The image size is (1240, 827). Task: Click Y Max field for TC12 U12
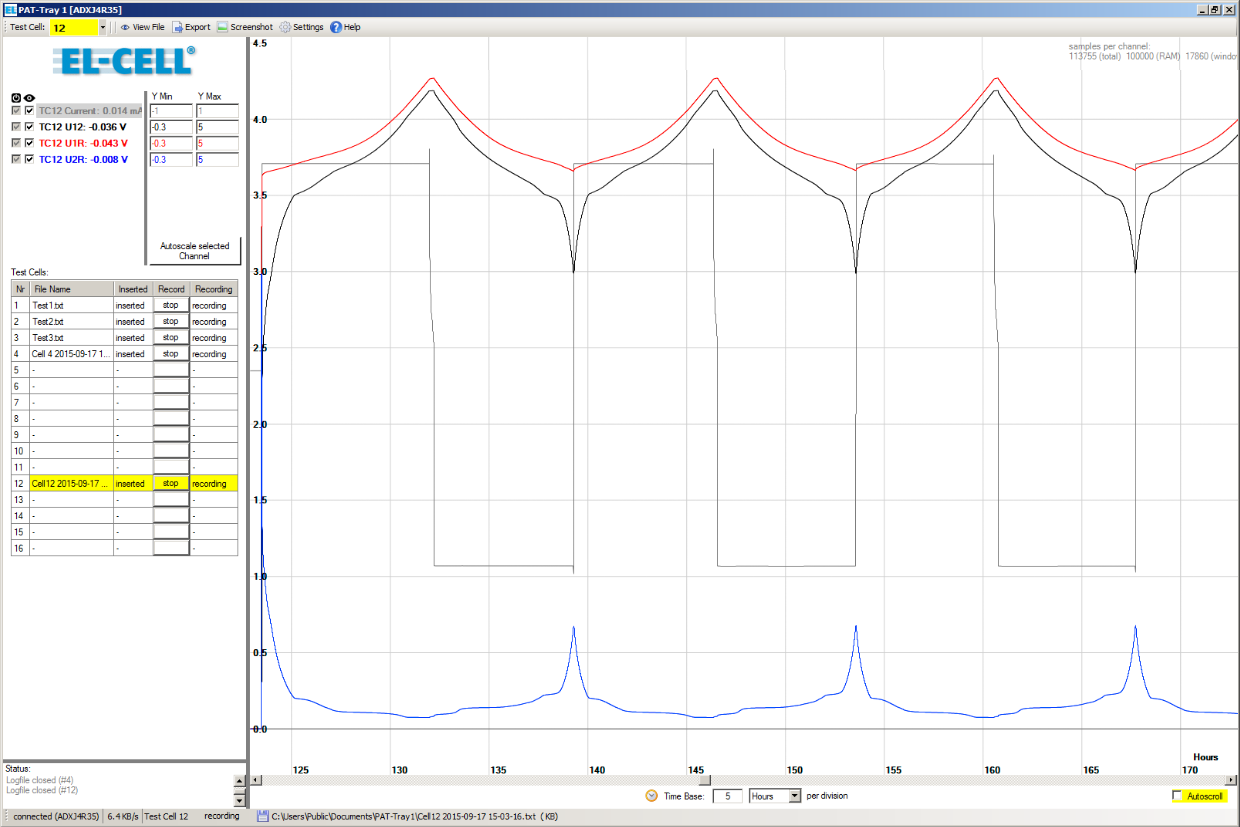coord(217,128)
